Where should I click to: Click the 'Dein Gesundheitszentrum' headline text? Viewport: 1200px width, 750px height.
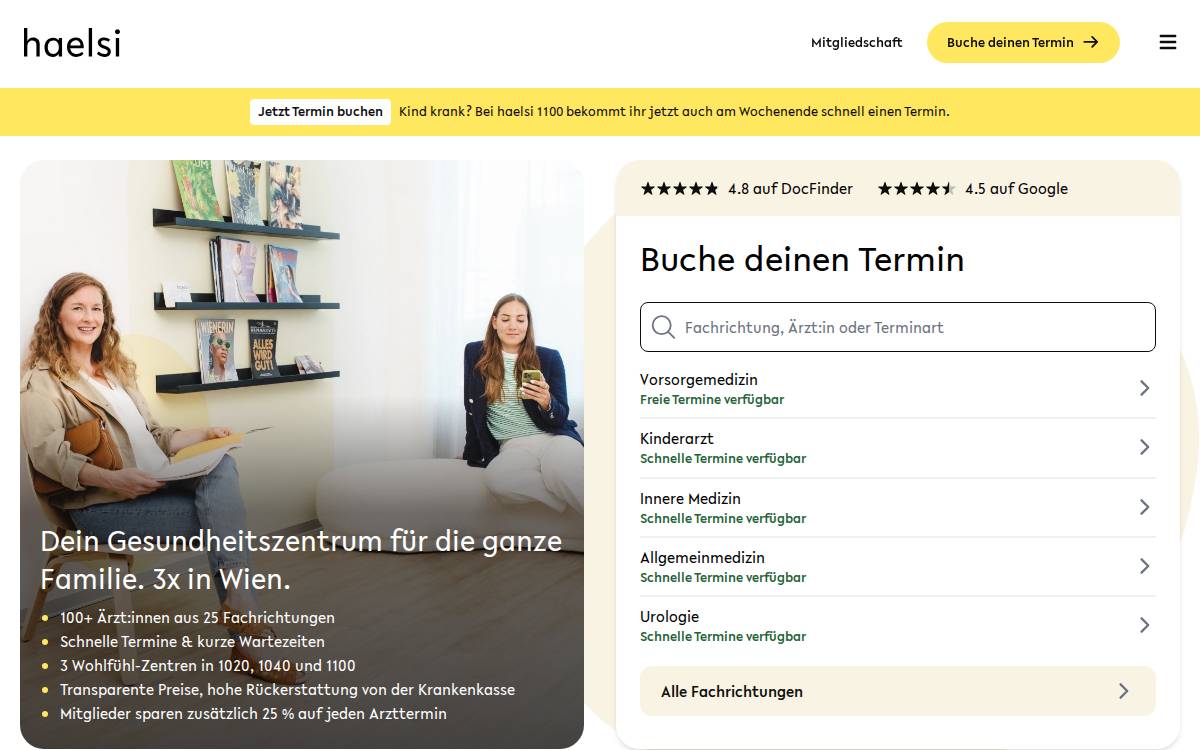[x=301, y=560]
